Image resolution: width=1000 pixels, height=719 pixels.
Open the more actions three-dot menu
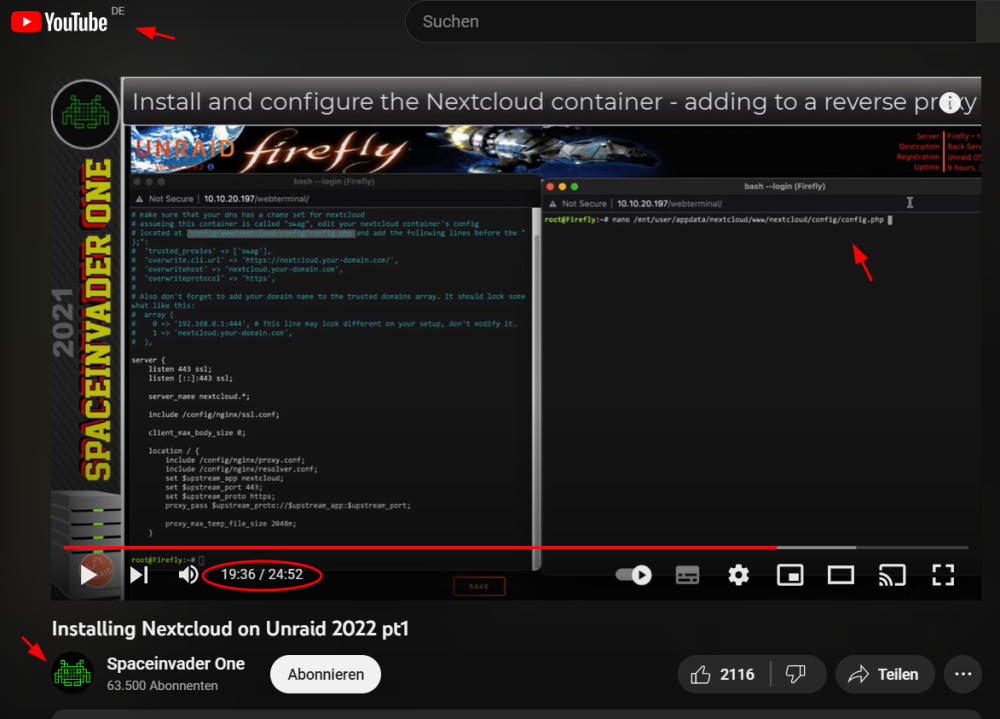963,674
